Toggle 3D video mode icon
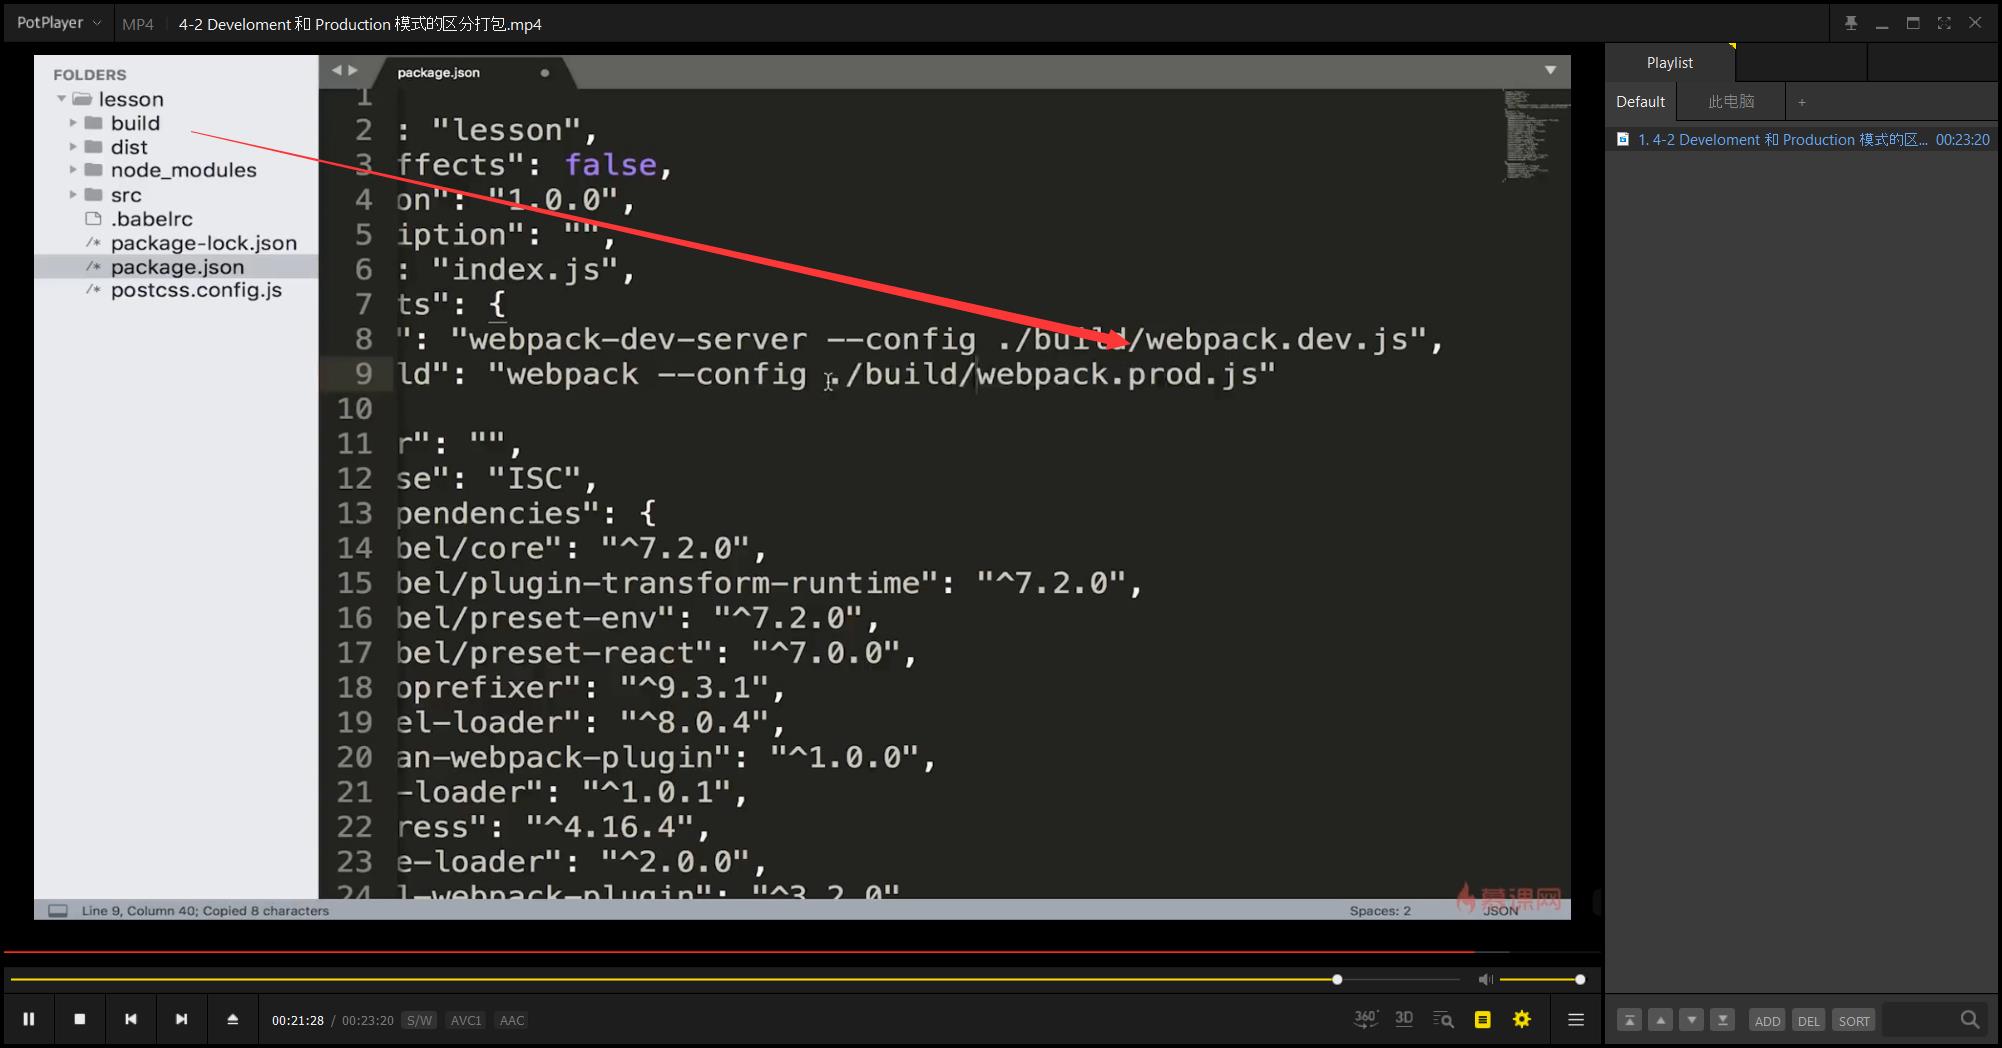The height and width of the screenshot is (1048, 2002). [1404, 1019]
